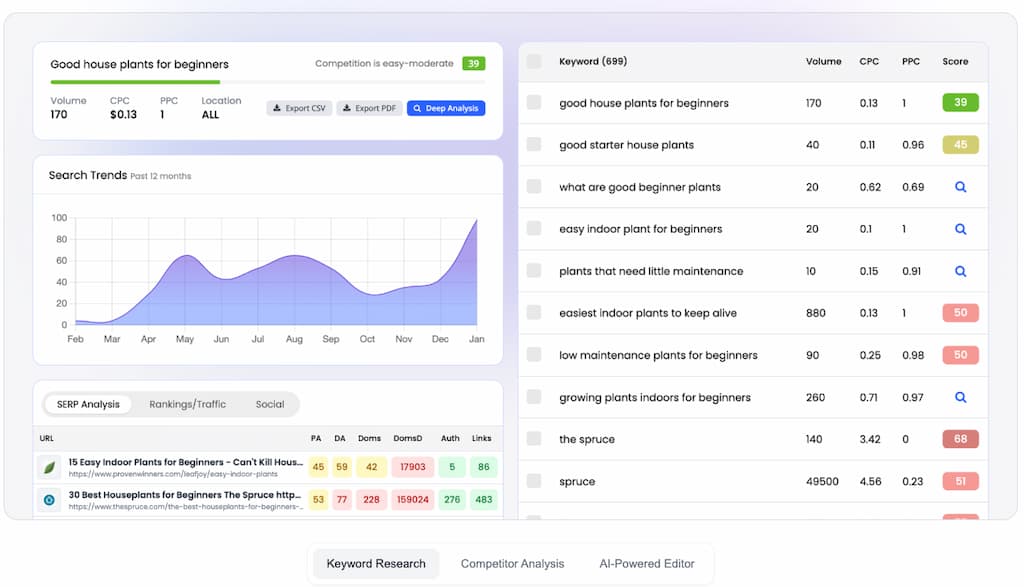This screenshot has height=587, width=1024.
Task: Click the PA column header in SERP table
Action: pos(316,438)
